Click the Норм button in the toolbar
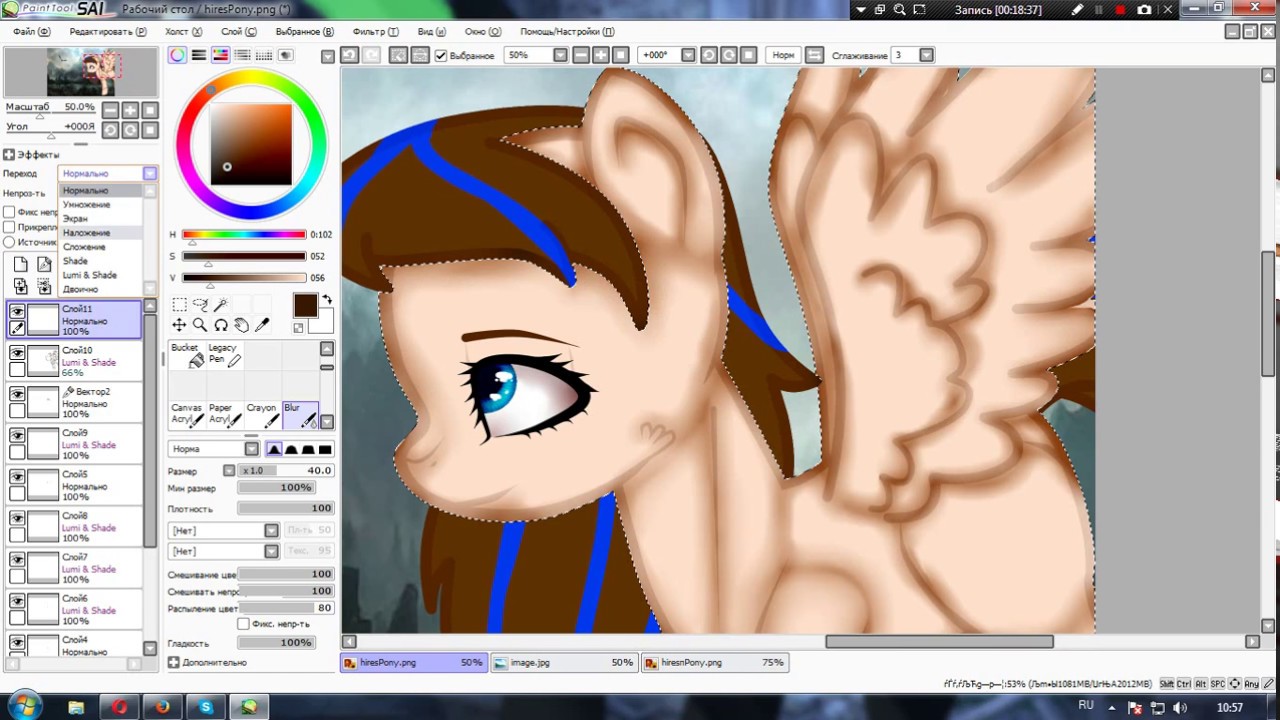1280x720 pixels. (x=783, y=55)
